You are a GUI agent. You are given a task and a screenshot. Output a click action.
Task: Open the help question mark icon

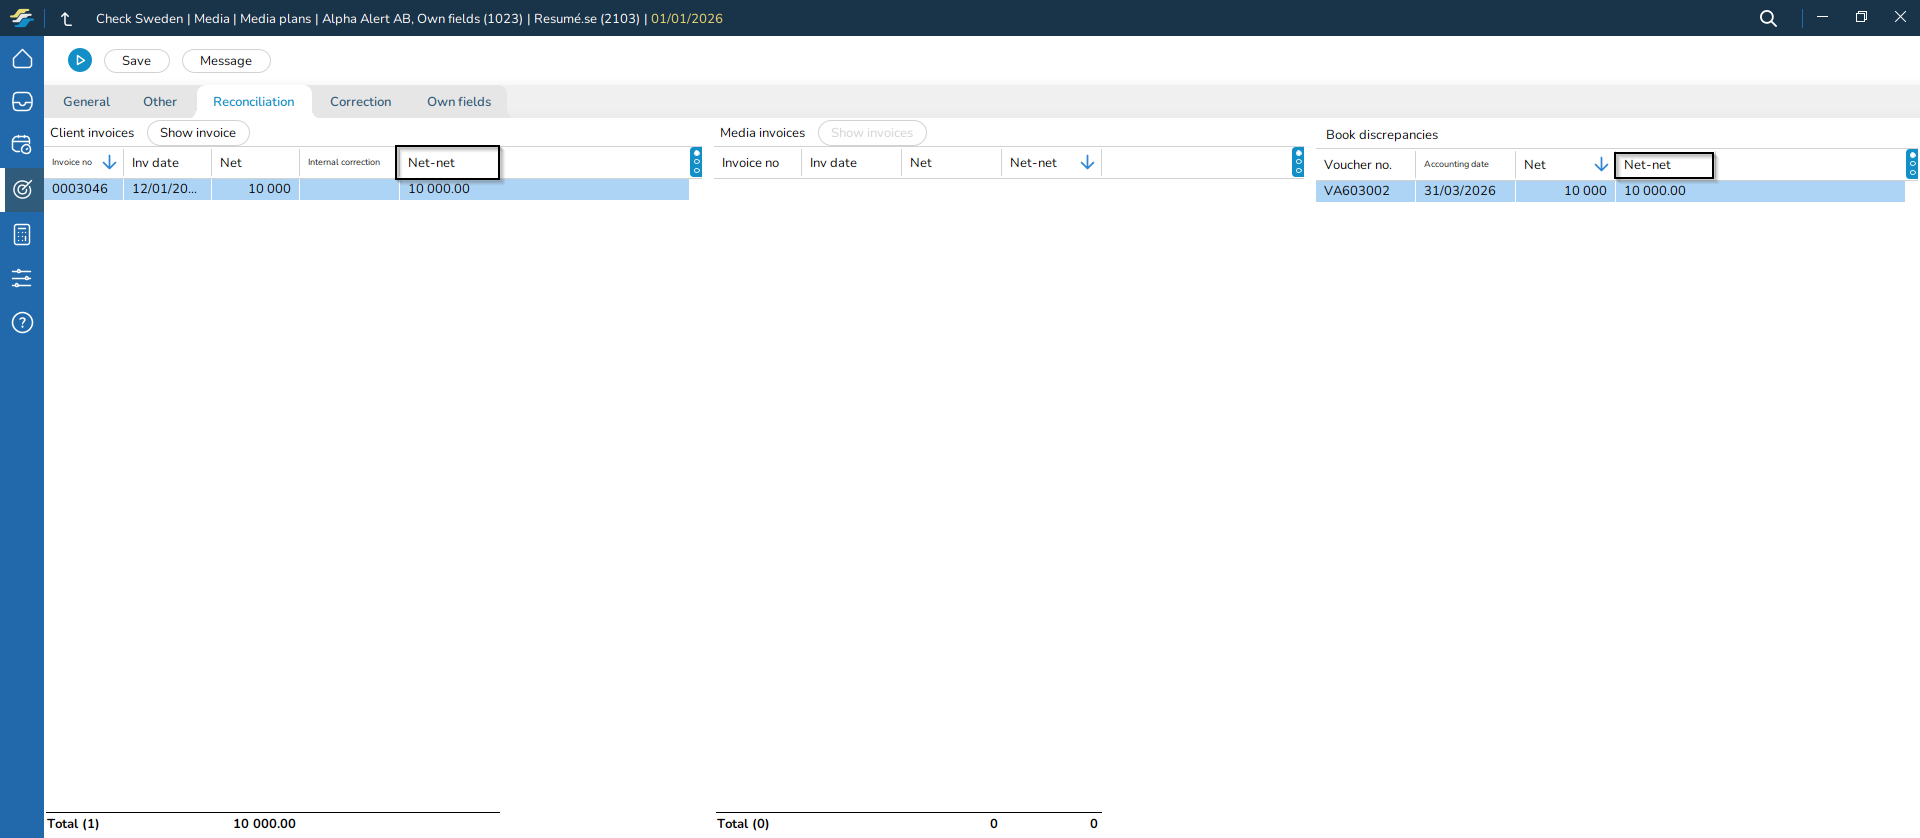(22, 322)
